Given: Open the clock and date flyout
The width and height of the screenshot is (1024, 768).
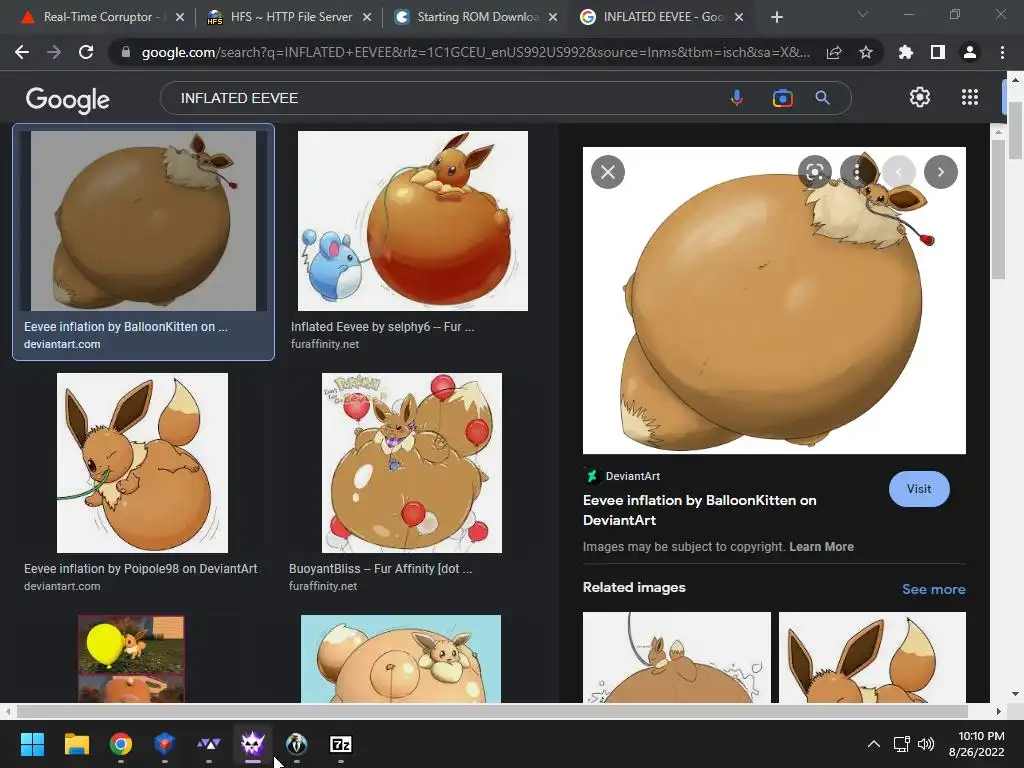Looking at the screenshot, I should coord(976,744).
